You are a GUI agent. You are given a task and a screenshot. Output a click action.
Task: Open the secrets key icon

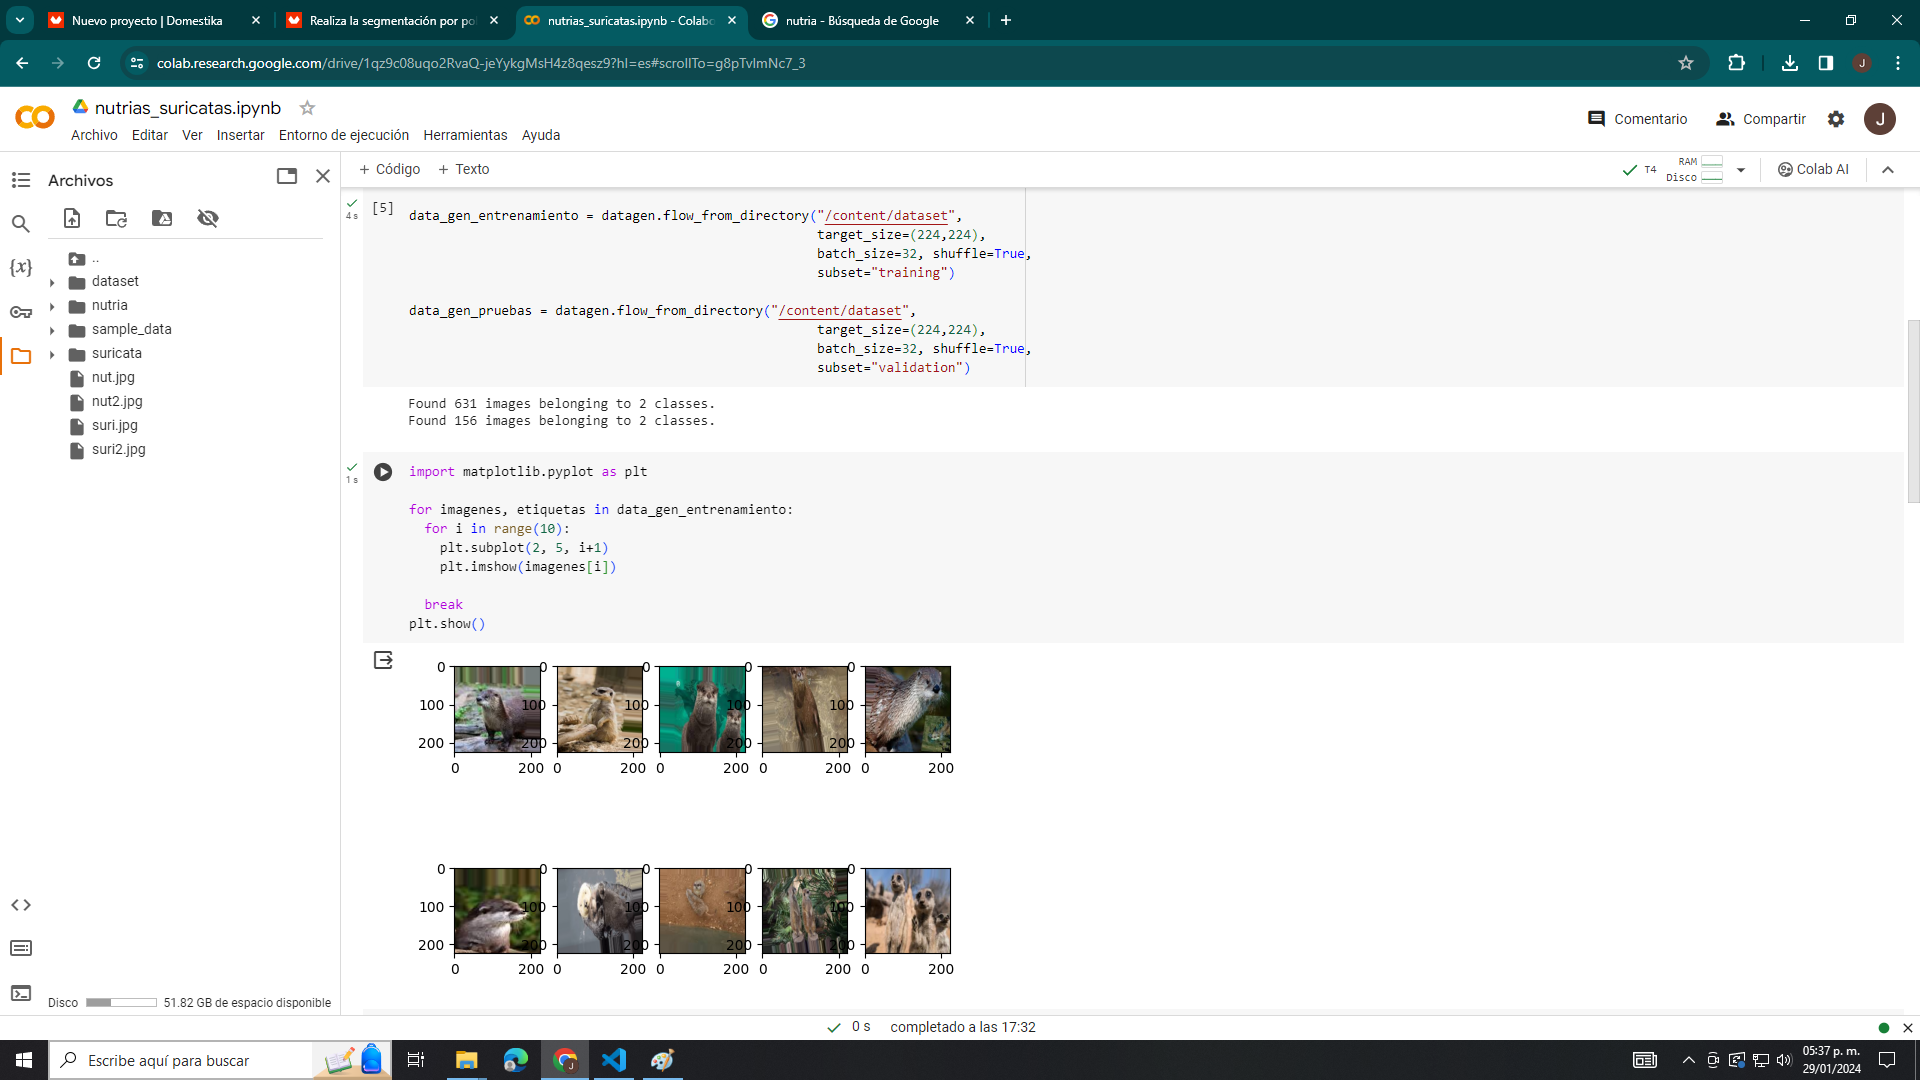tap(21, 312)
